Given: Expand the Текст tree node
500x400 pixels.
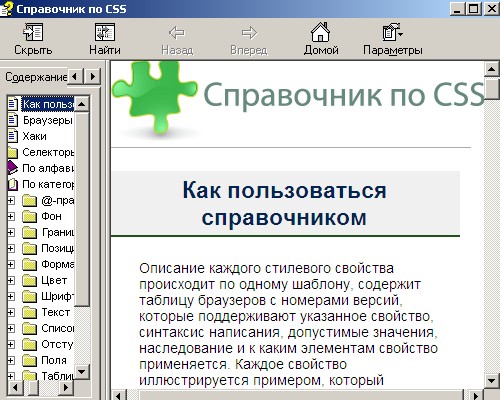Looking at the screenshot, I should pos(11,312).
